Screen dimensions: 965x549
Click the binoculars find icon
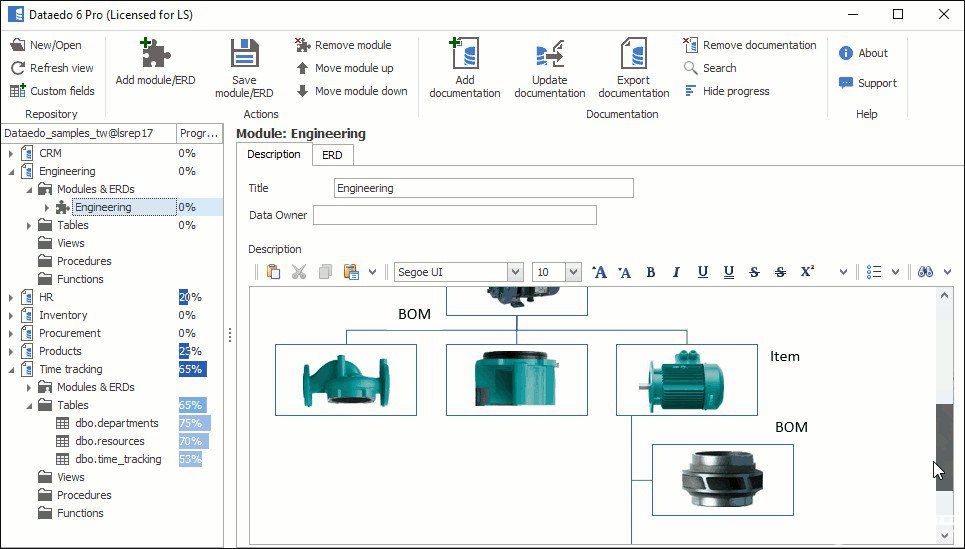pyautogui.click(x=926, y=271)
